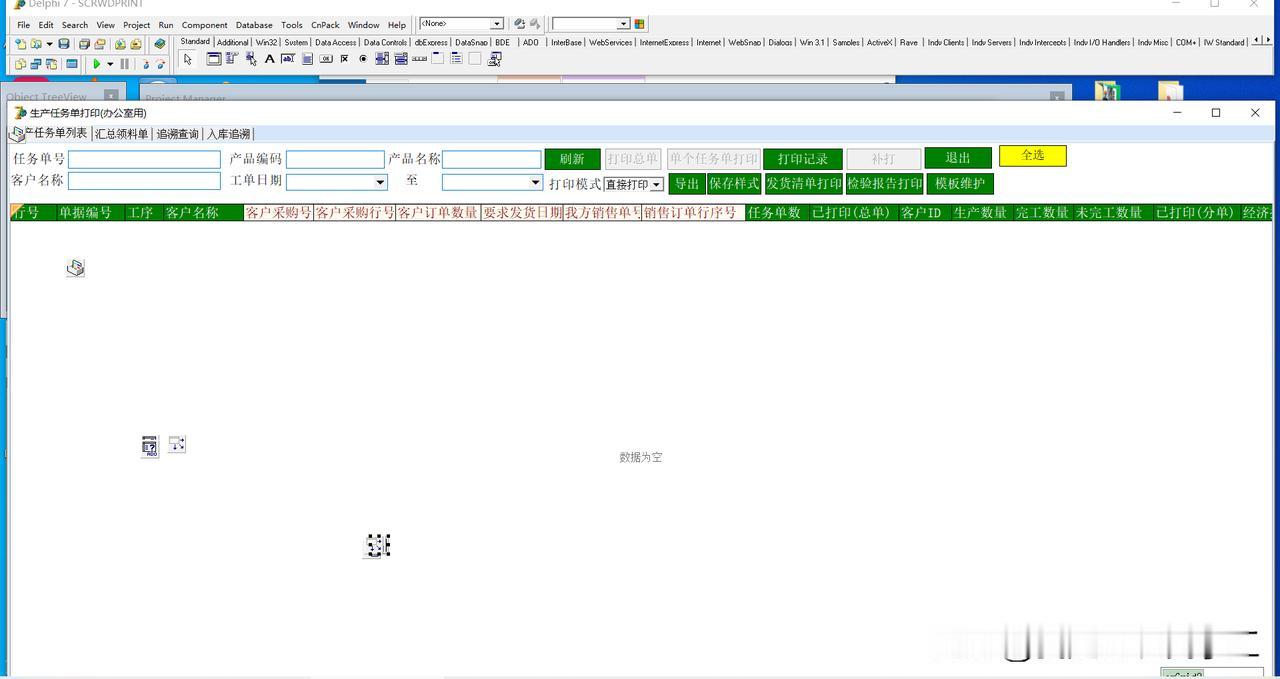Pick the RadioButton component in the palette
This screenshot has width=1280, height=679.
coord(363,59)
